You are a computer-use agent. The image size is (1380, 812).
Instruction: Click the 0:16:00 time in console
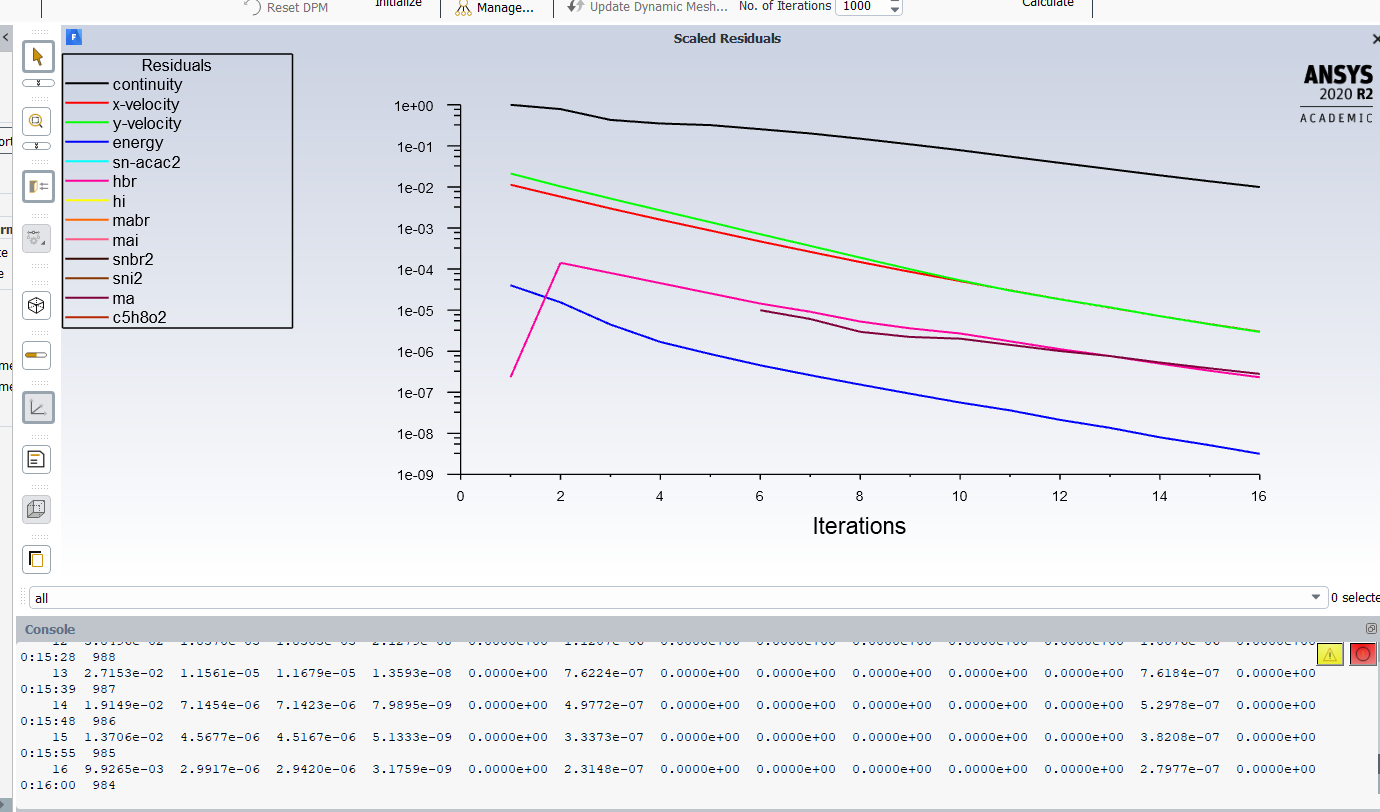point(48,785)
